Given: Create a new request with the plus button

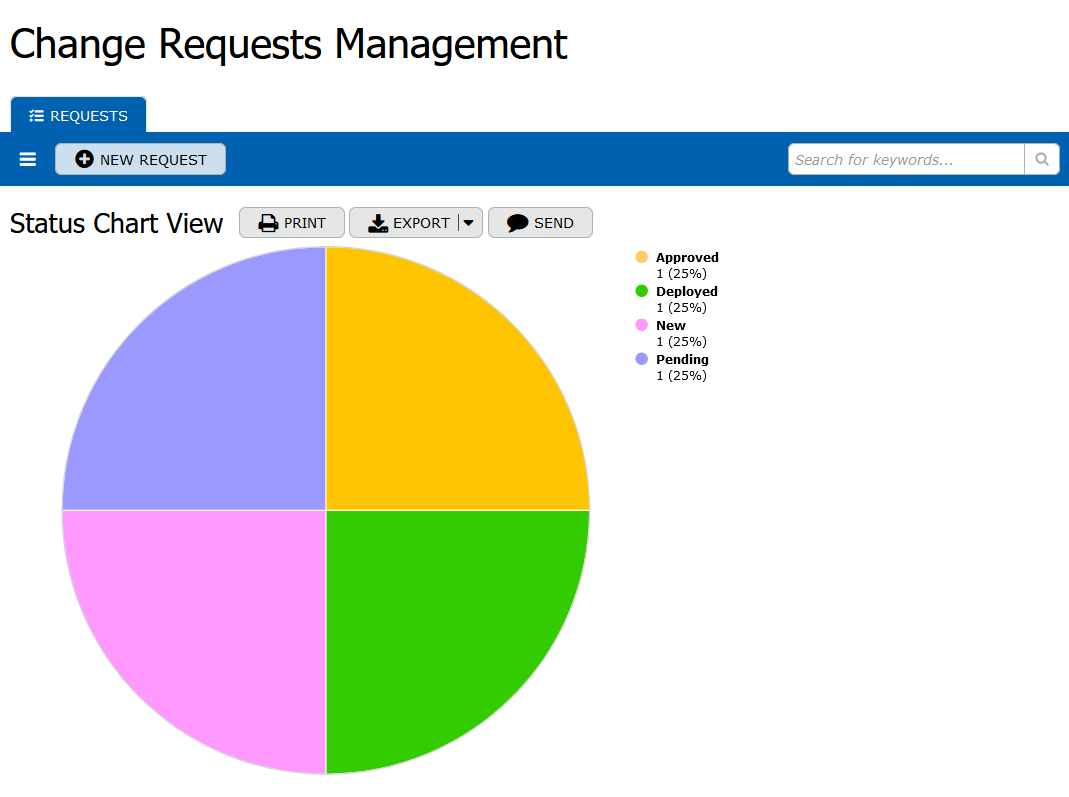Looking at the screenshot, I should click(140, 159).
